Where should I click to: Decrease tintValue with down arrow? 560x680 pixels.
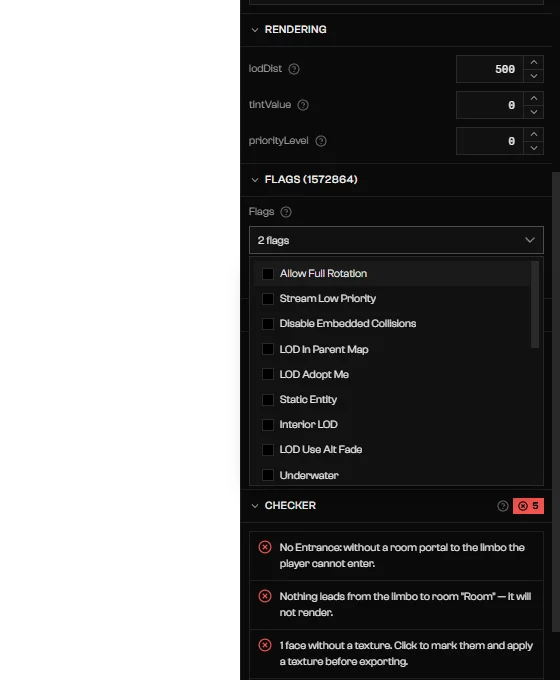pos(534,112)
